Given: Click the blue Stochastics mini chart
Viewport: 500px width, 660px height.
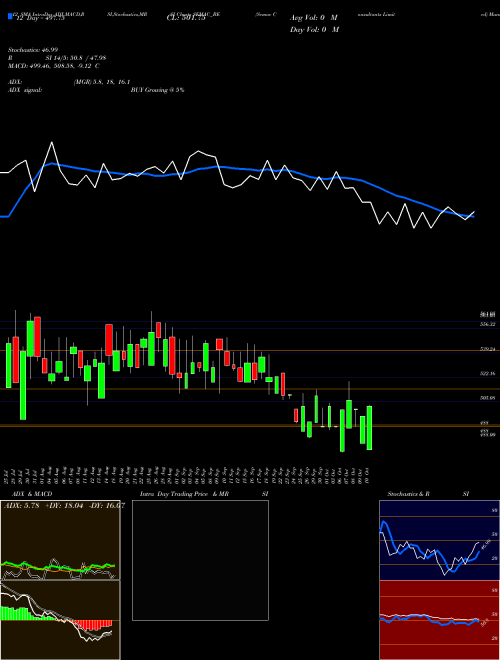Looking at the screenshot, I should 439,540.
